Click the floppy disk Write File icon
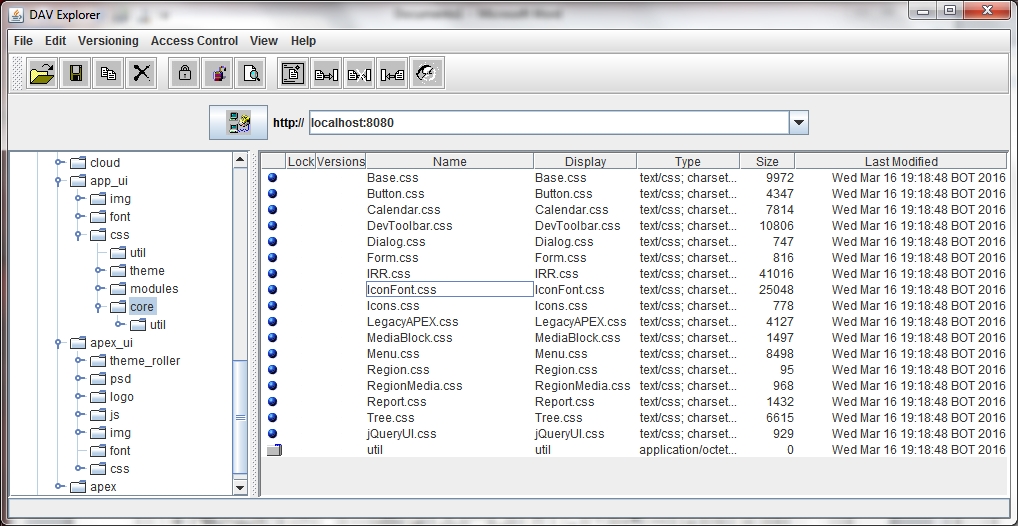Screen dimensions: 1018x526 click(x=75, y=73)
